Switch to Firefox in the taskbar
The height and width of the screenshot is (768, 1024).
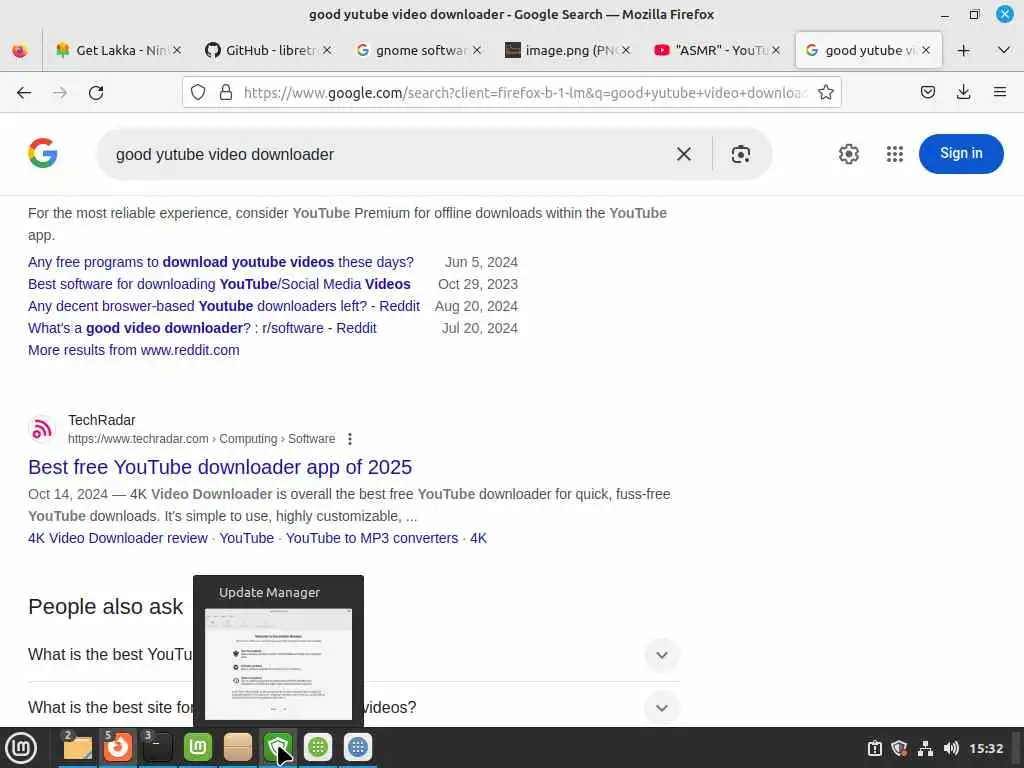pos(118,747)
